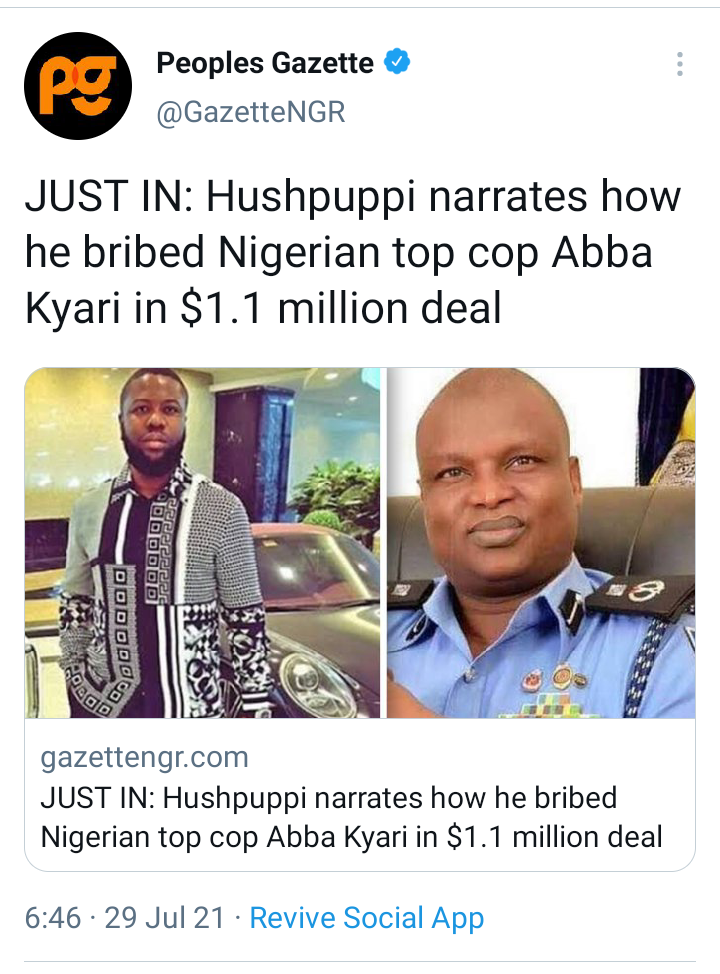Open the tweet's three-dot overflow menu

click(680, 64)
